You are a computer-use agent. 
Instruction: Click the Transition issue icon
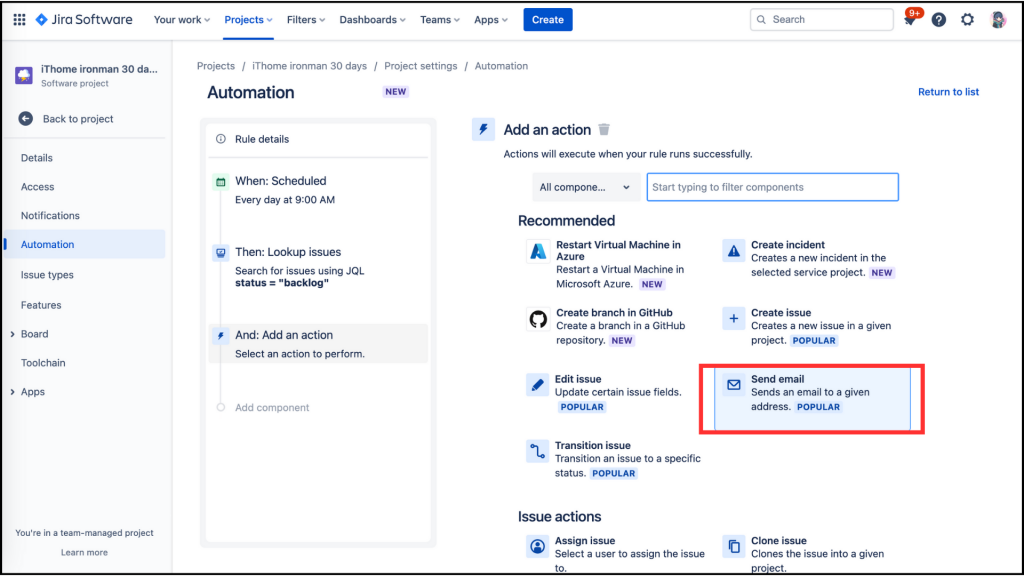pos(537,451)
